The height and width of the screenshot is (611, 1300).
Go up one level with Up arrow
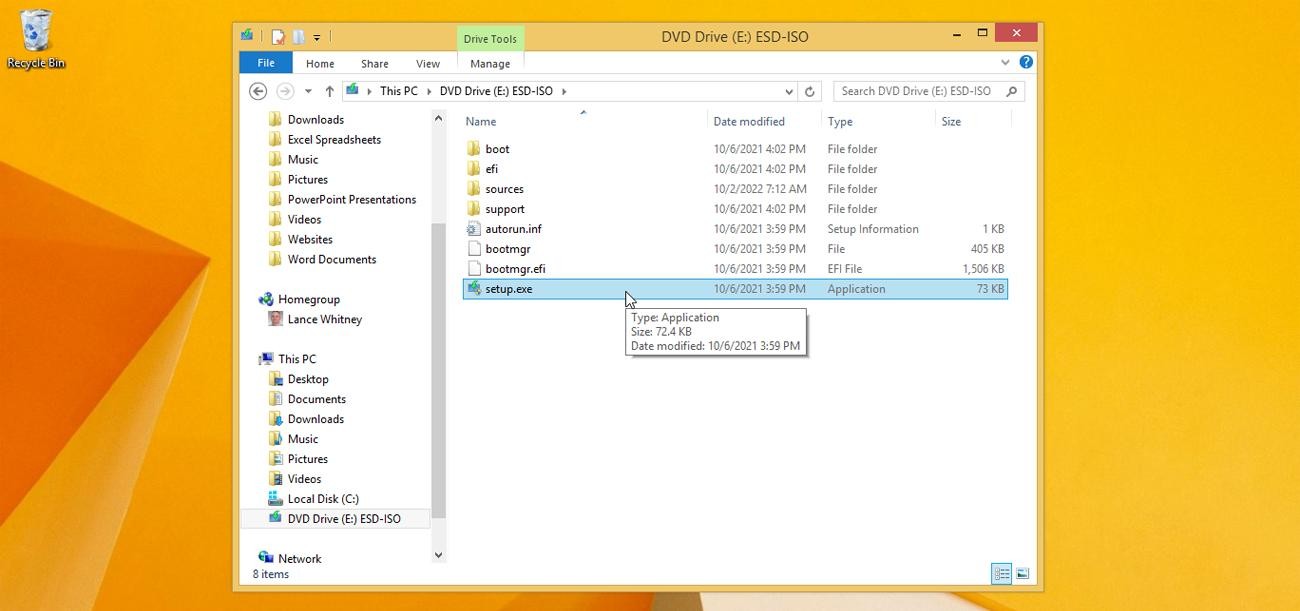point(329,91)
